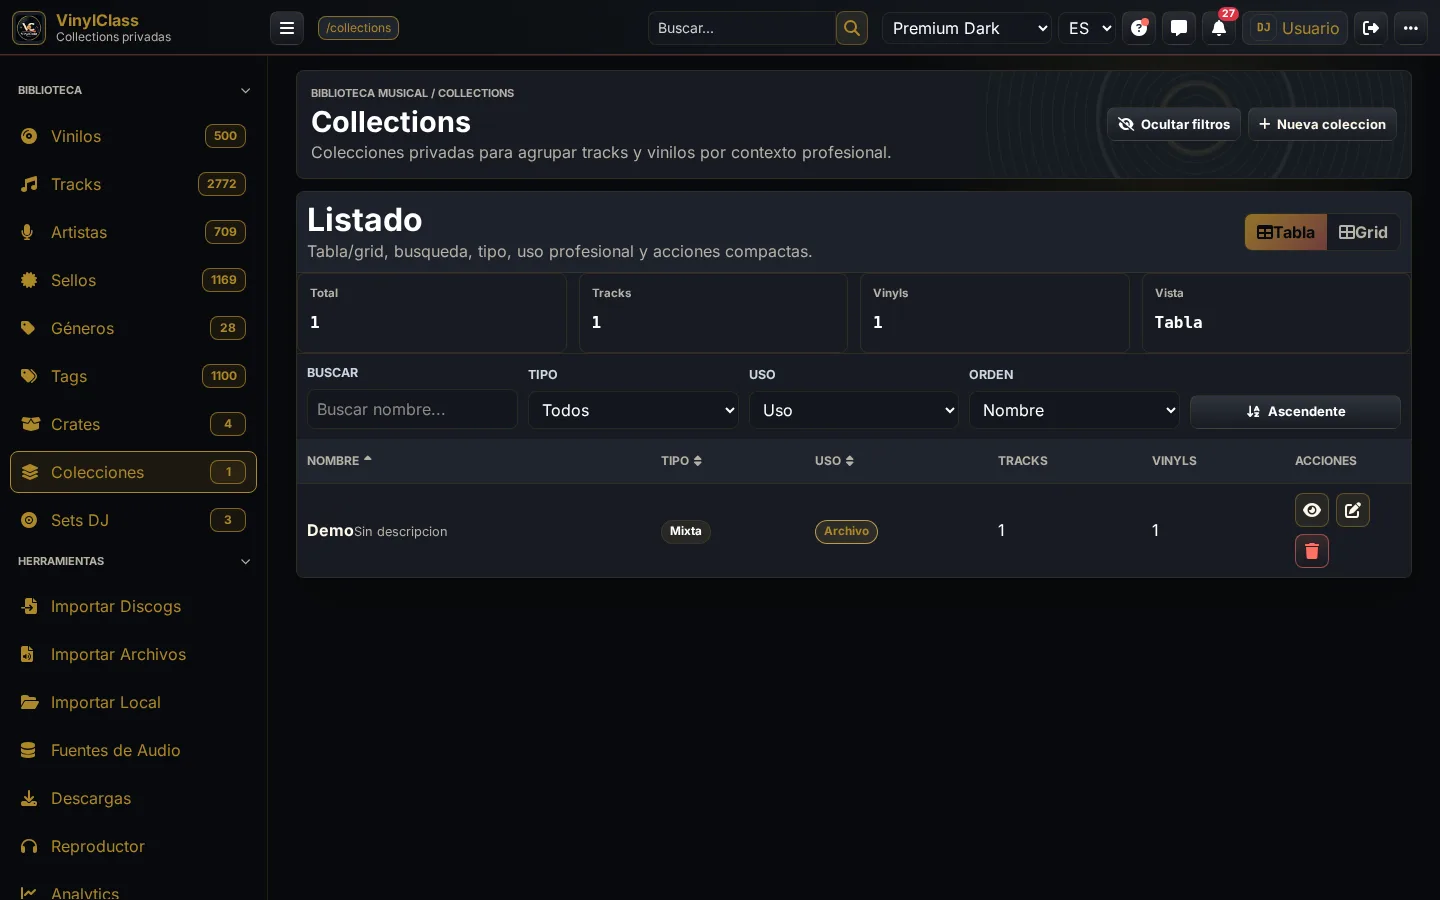Open the ES language dropdown
Viewport: 1440px width, 900px height.
[x=1087, y=28]
